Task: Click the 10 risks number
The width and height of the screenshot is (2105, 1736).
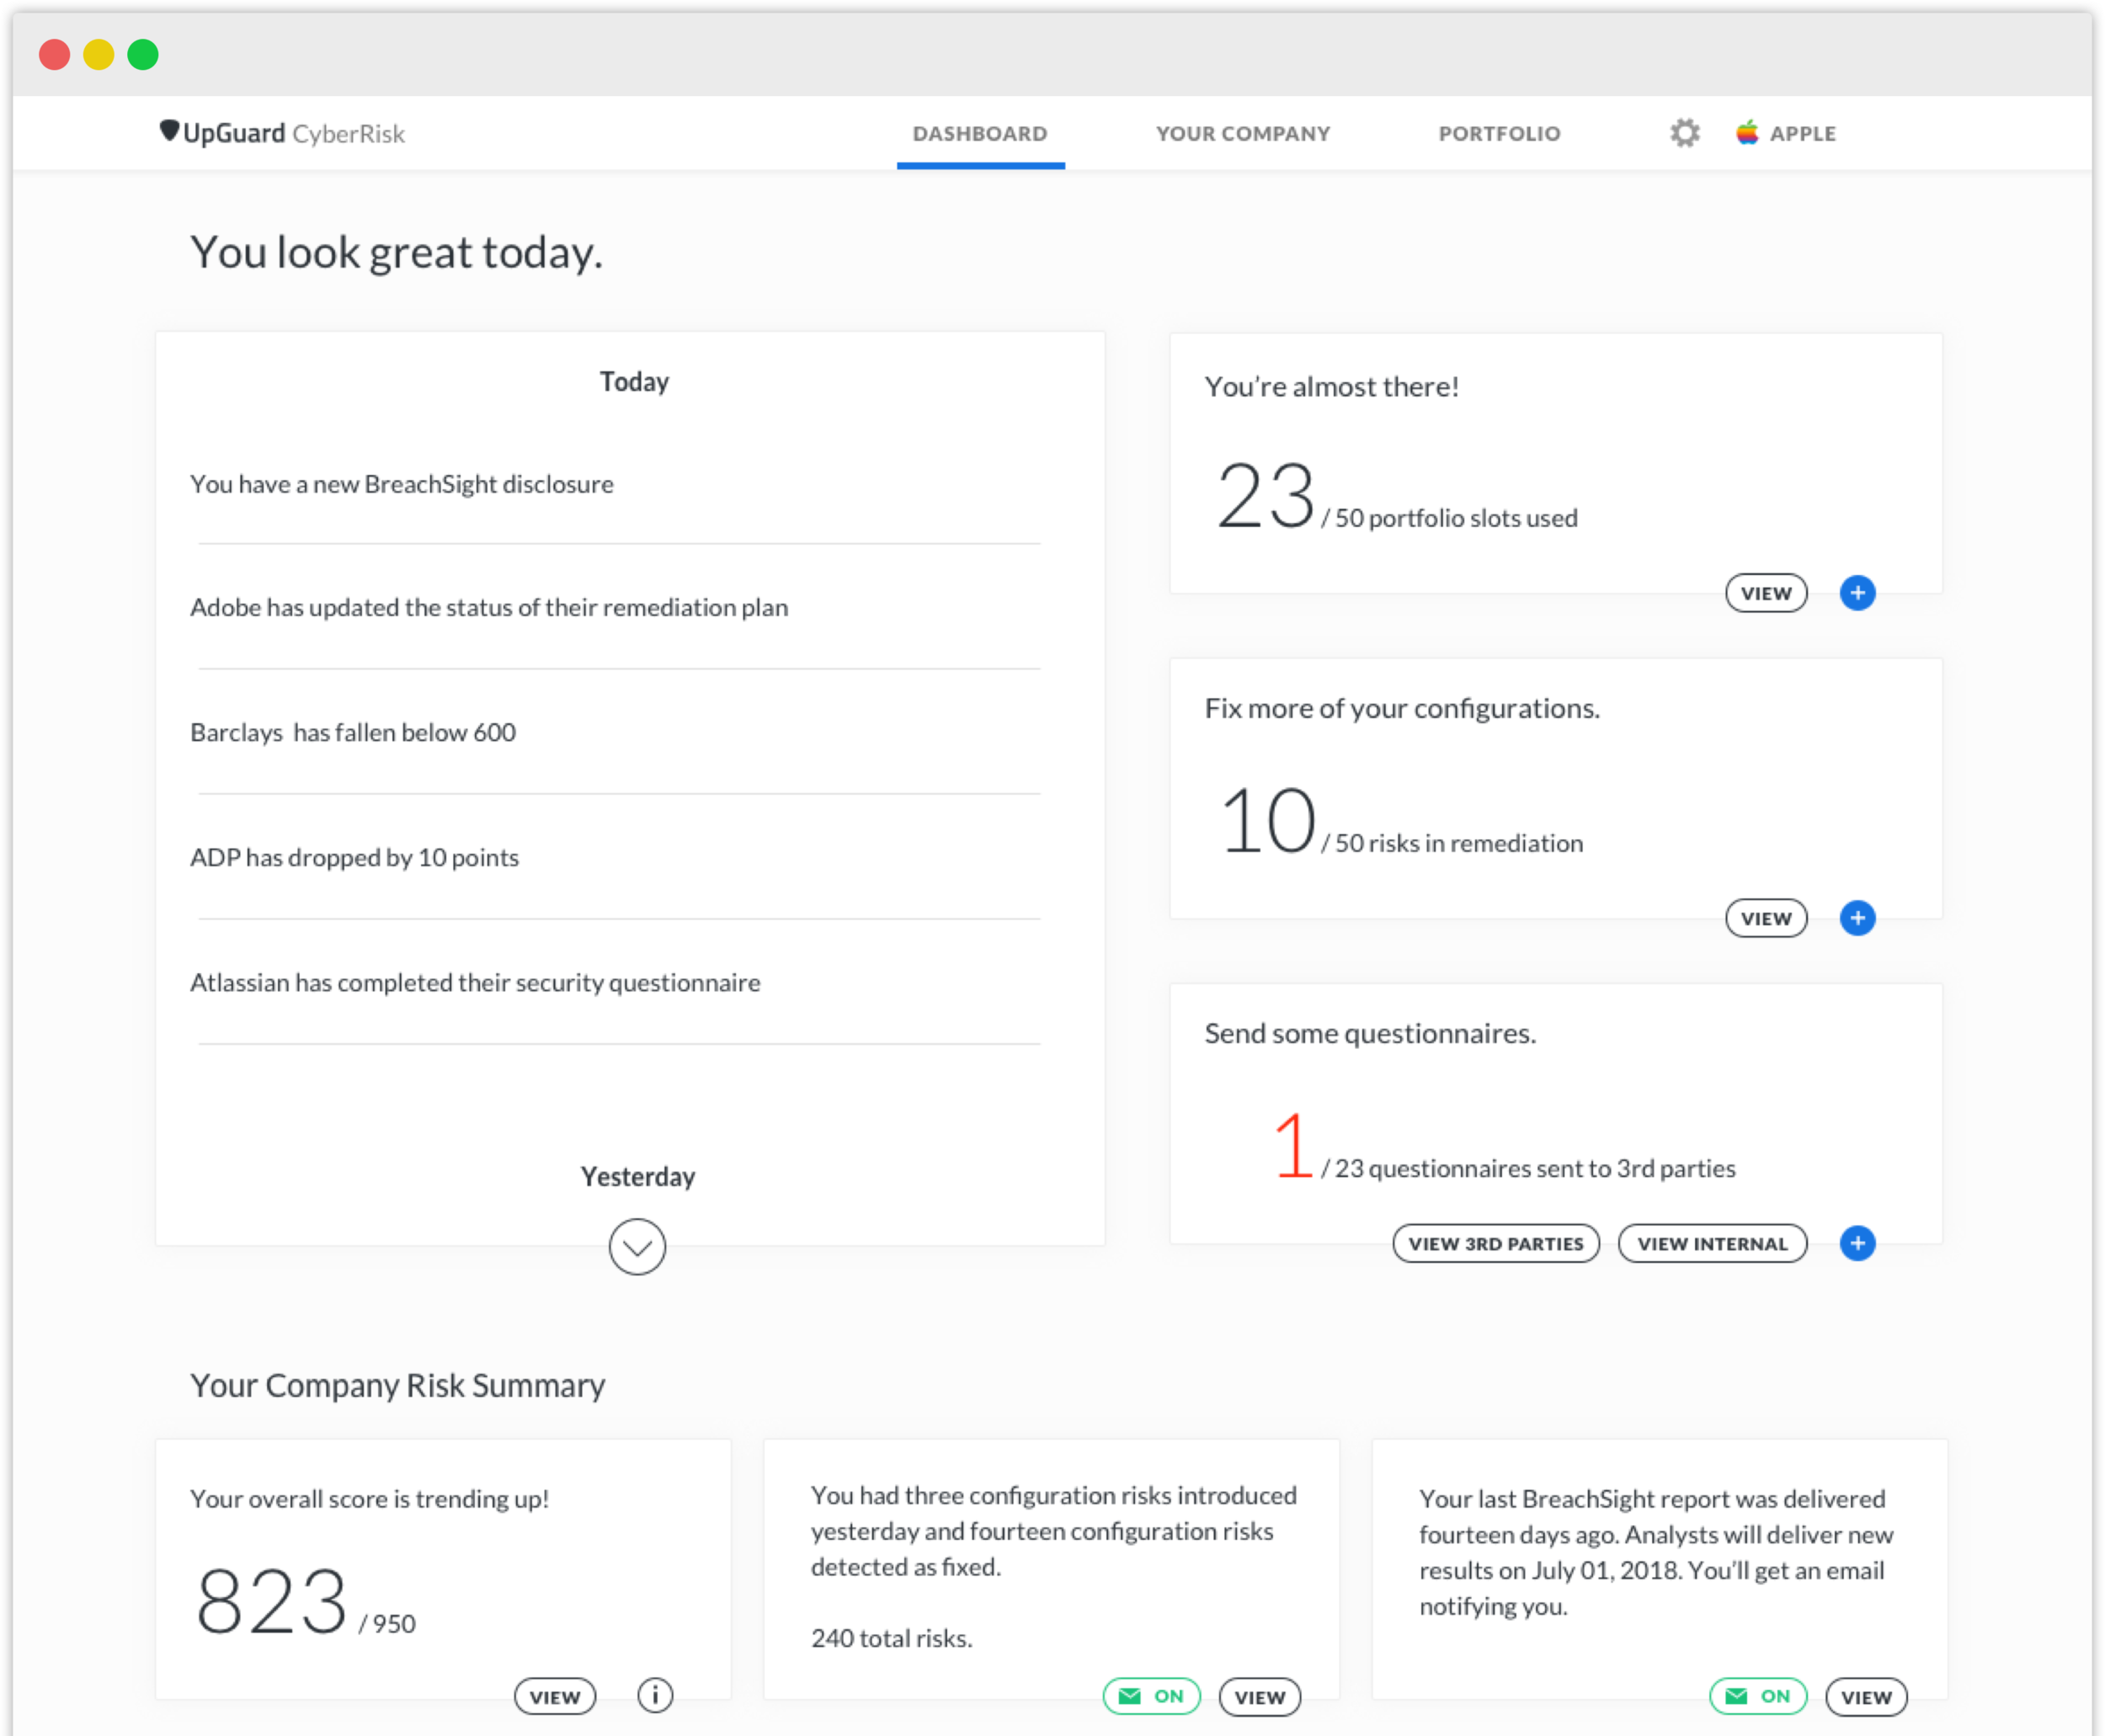Action: (1268, 821)
